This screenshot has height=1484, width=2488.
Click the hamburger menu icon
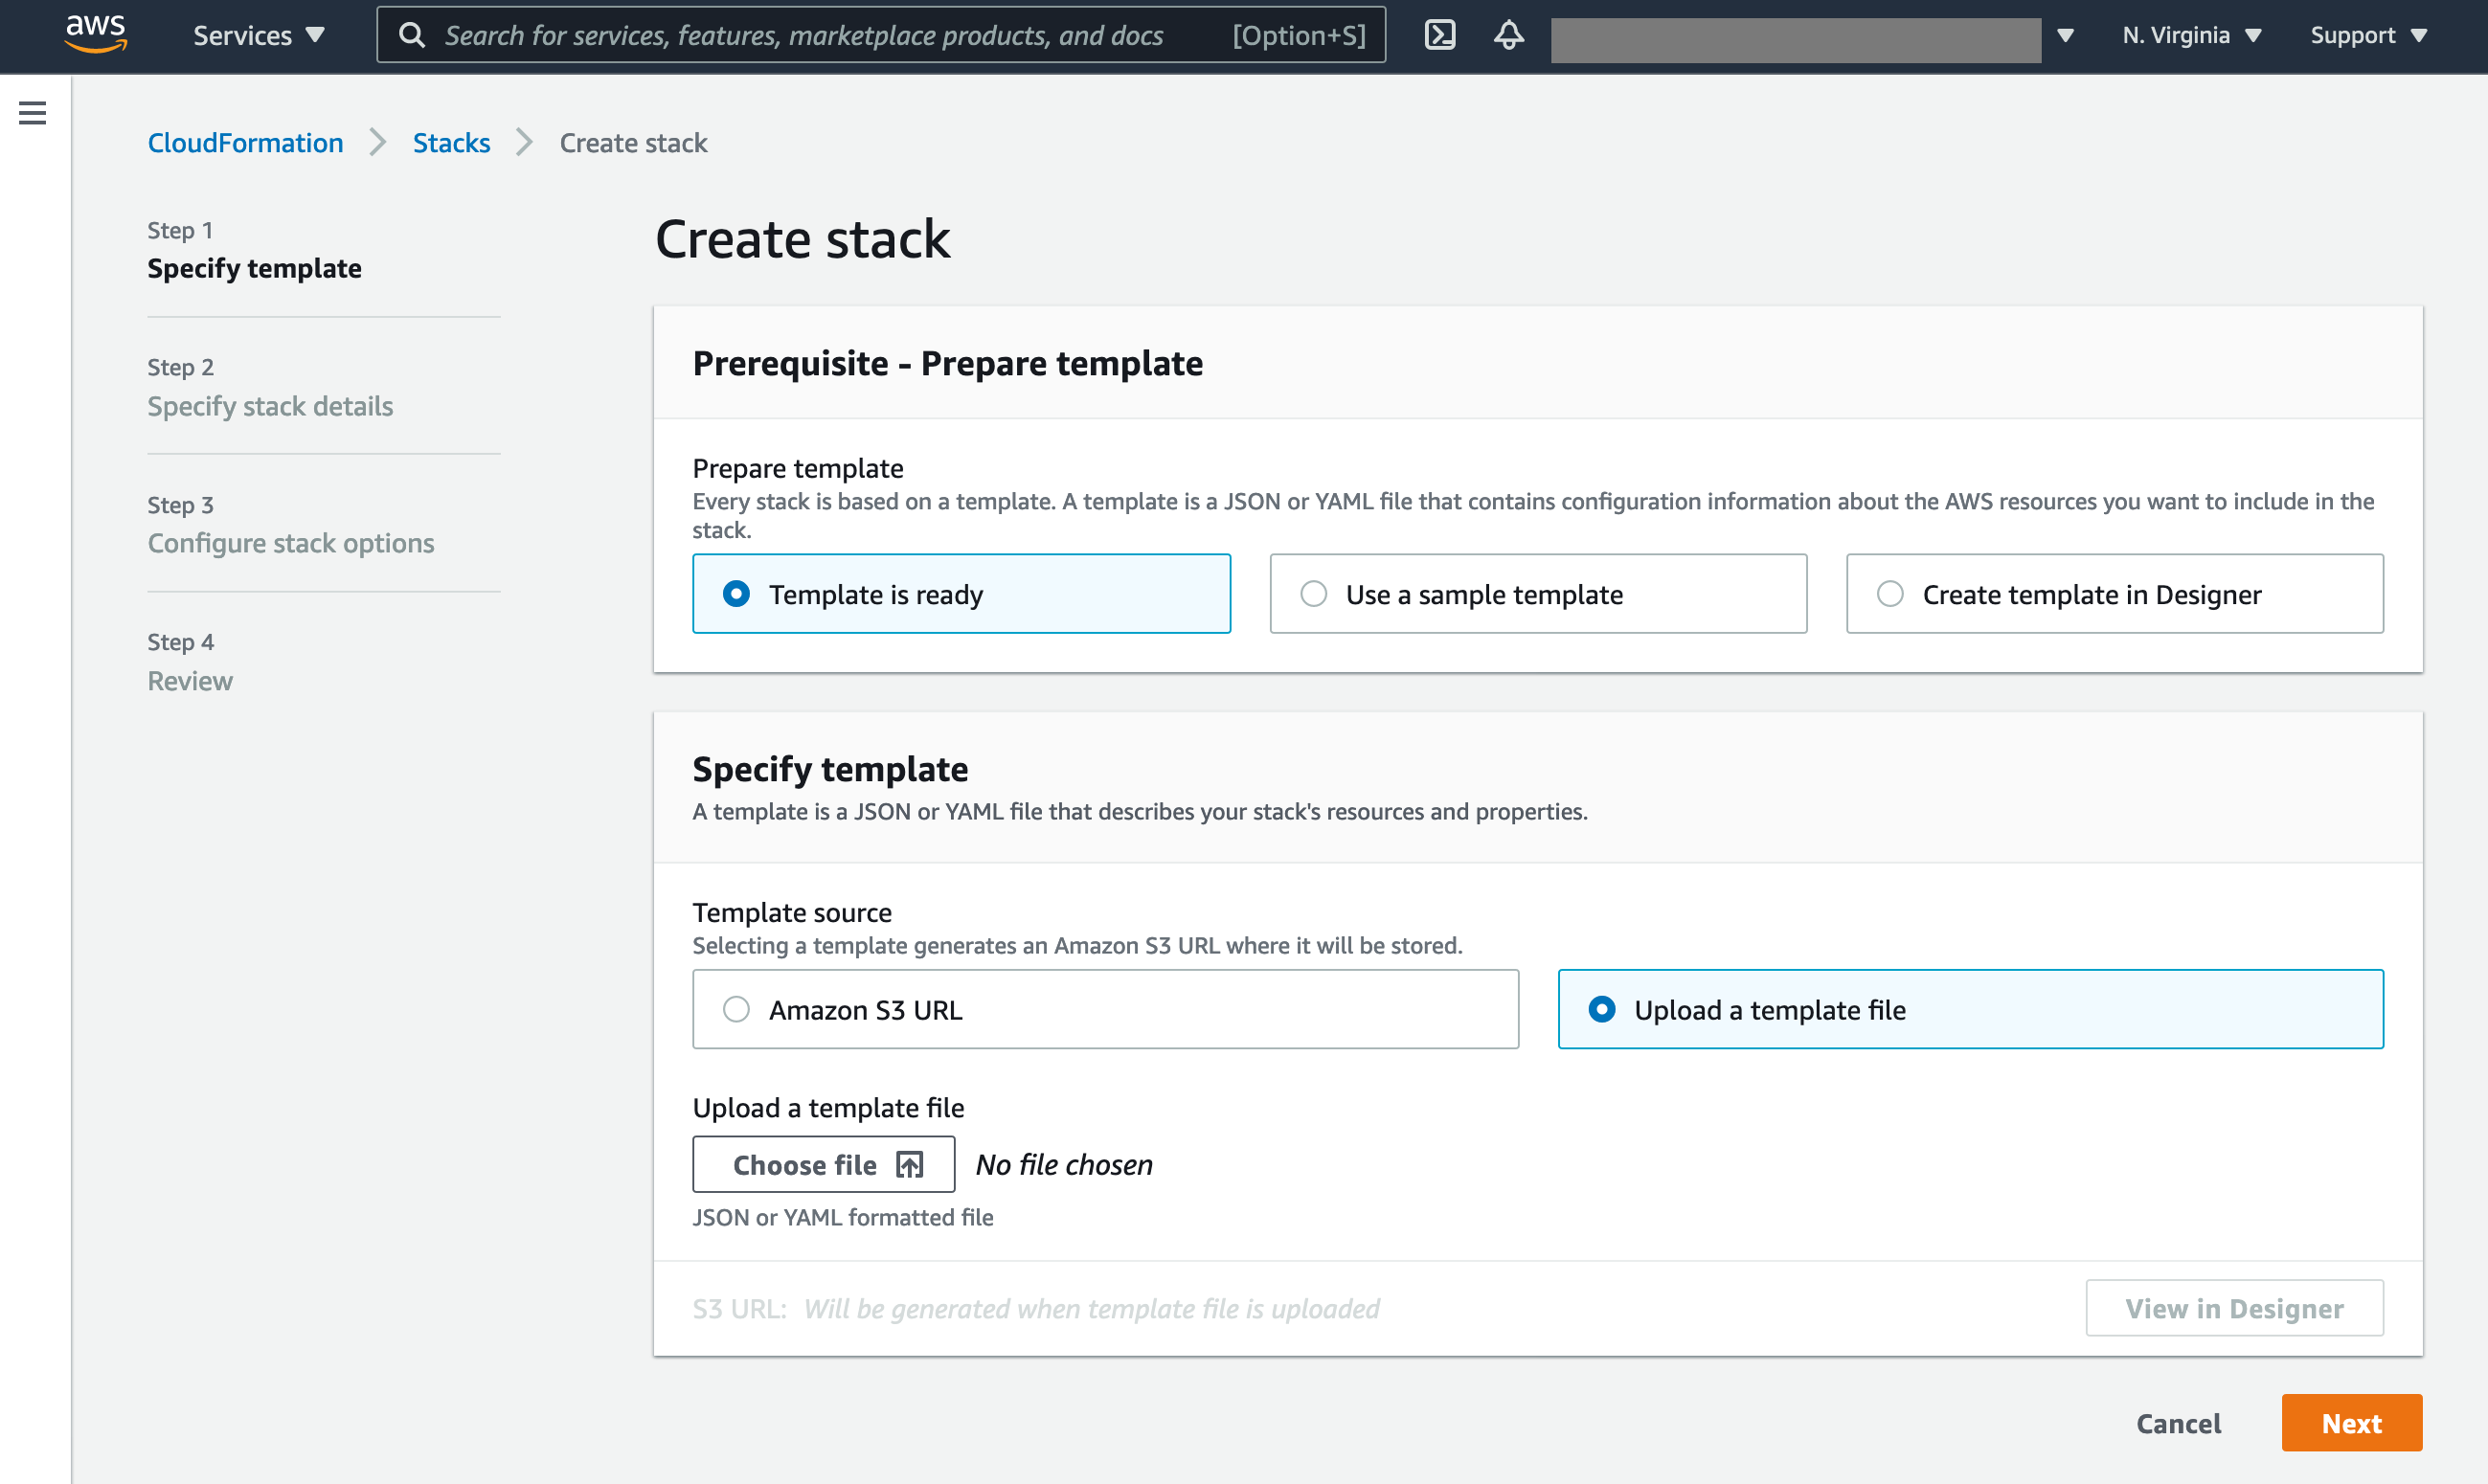(32, 111)
